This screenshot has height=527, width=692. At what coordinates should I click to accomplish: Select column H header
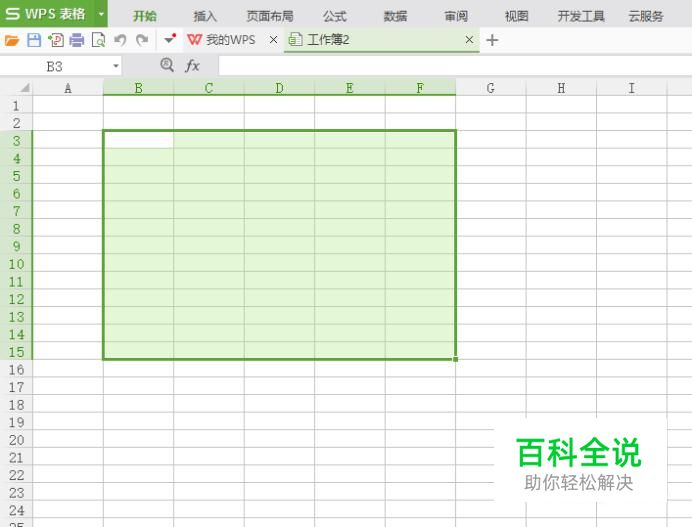(561, 88)
